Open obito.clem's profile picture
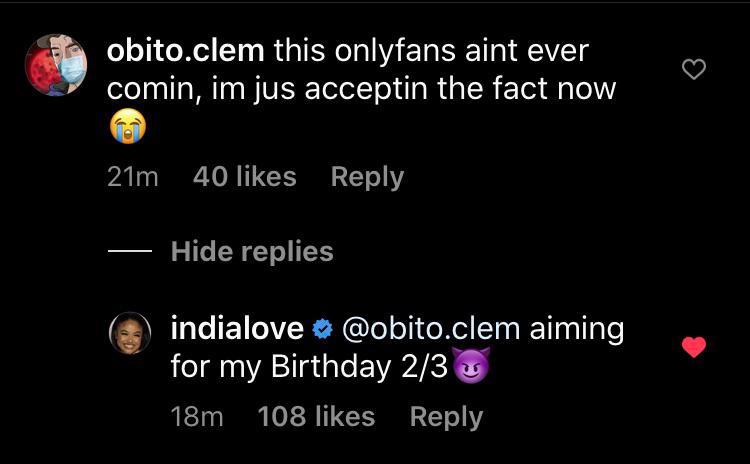The width and height of the screenshot is (750, 464). [55, 65]
